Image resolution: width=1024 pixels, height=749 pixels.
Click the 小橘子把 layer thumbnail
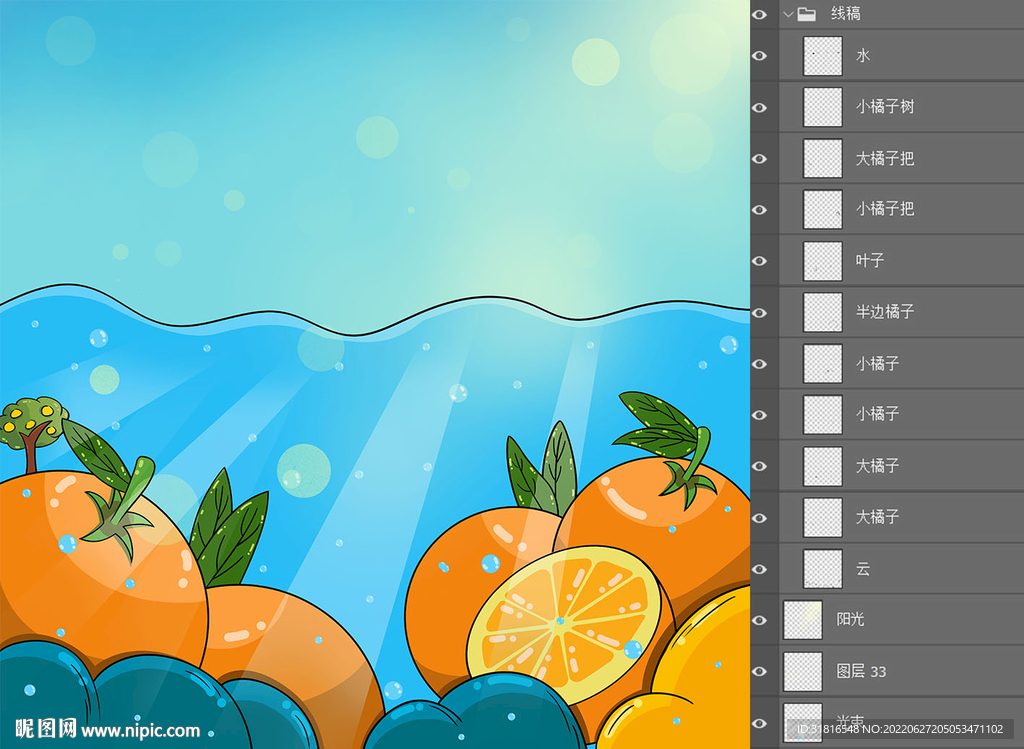pyautogui.click(x=823, y=210)
